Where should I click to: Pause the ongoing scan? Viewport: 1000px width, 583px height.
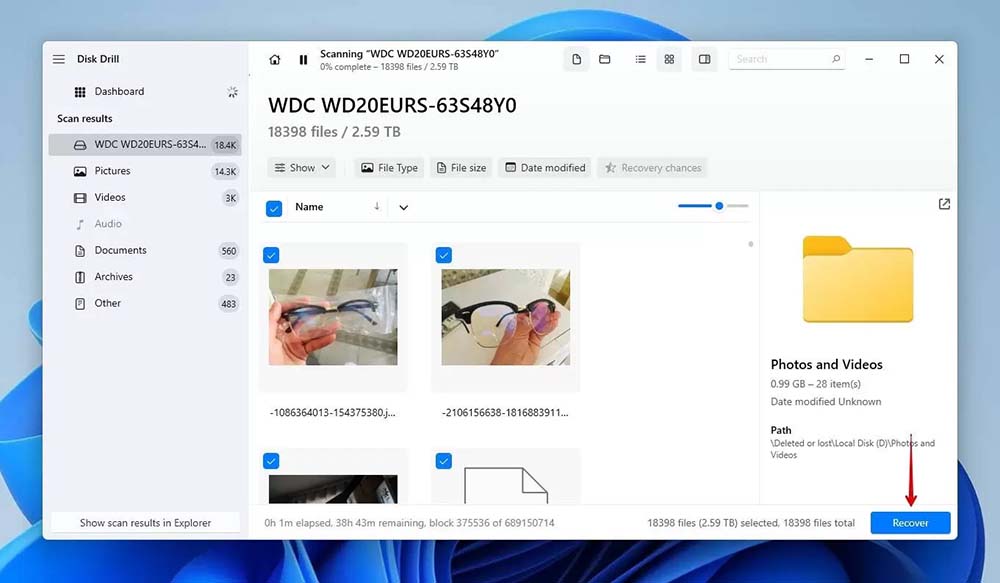click(x=303, y=60)
